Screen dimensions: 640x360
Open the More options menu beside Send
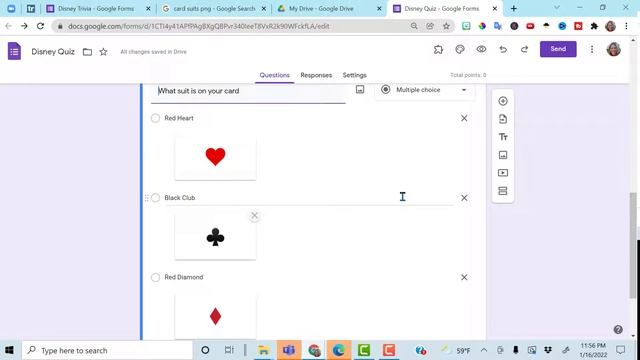point(592,49)
